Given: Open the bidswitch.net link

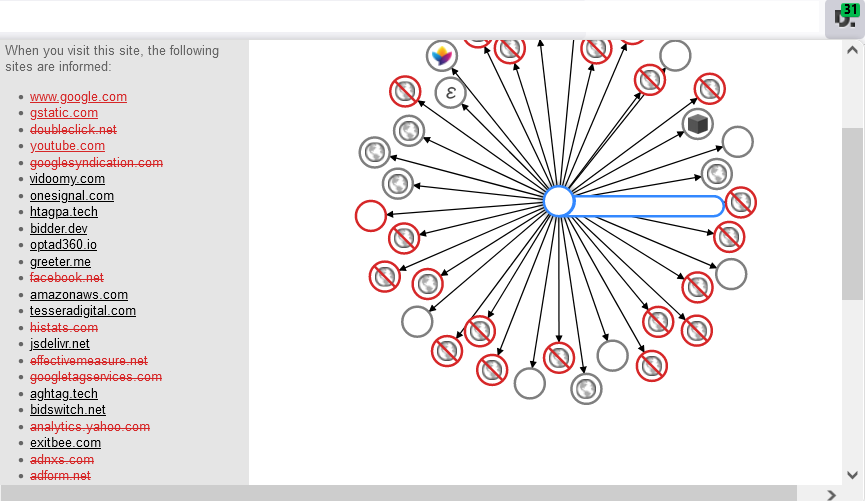Looking at the screenshot, I should pos(68,409).
